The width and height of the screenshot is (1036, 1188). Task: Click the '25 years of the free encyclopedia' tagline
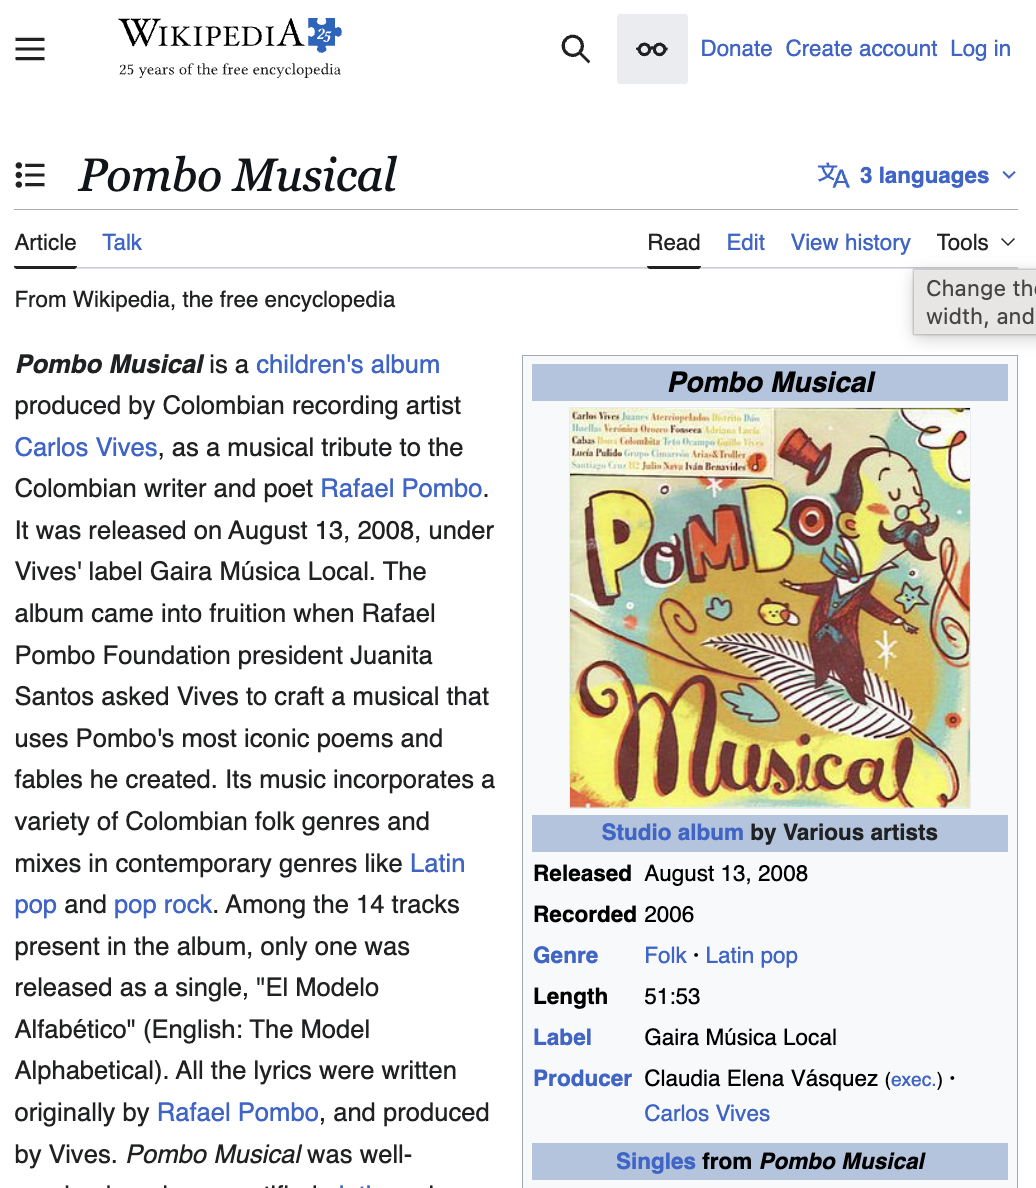pos(230,70)
